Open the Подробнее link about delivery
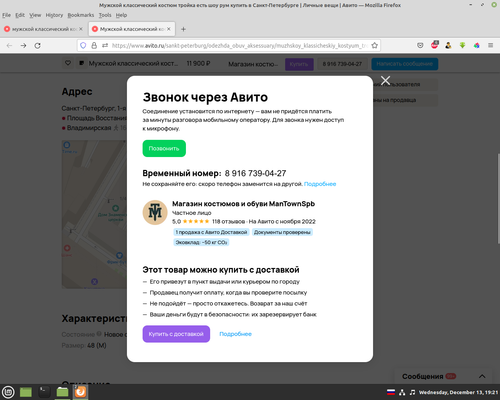The width and height of the screenshot is (500, 400). pyautogui.click(x=235, y=334)
